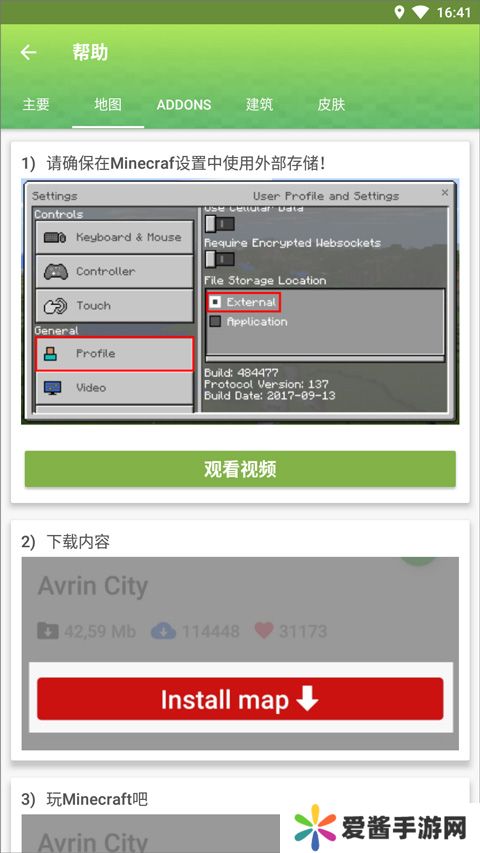Viewport: 480px width, 853px height.
Task: Toggle the Use Cellular Data switch
Action: click(219, 223)
